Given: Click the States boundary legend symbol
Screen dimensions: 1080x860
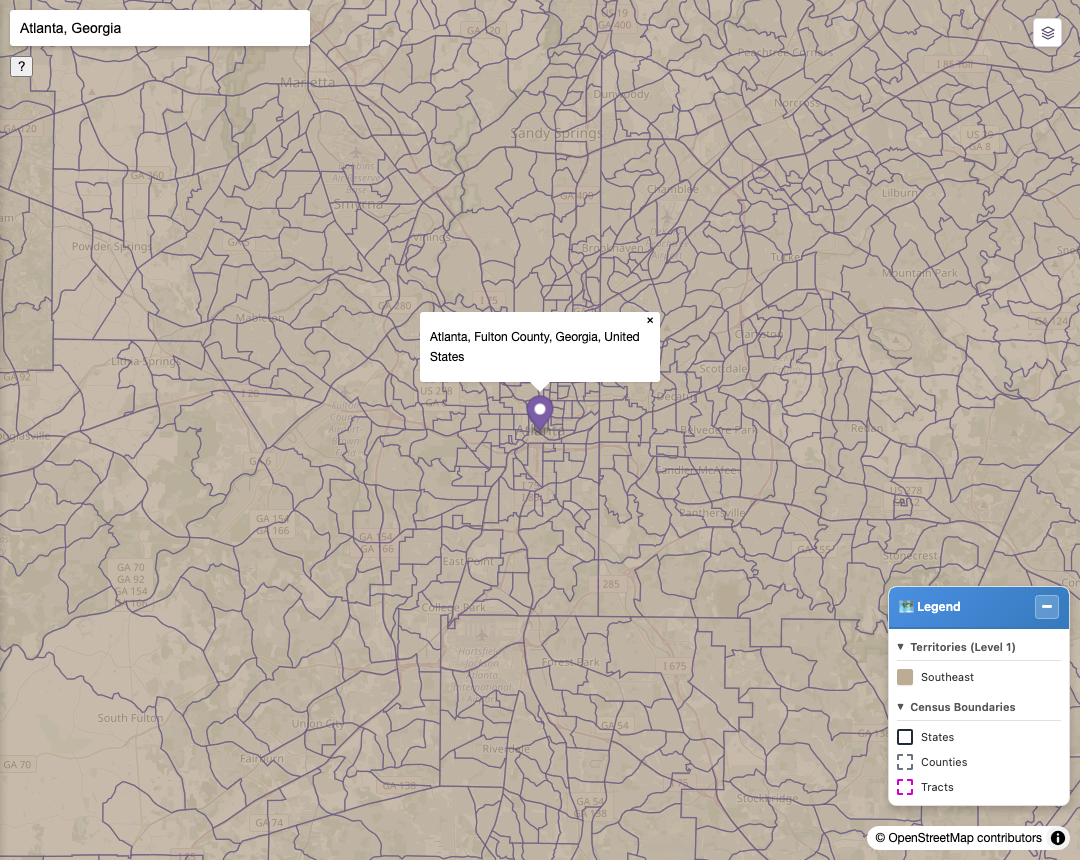Looking at the screenshot, I should [905, 737].
